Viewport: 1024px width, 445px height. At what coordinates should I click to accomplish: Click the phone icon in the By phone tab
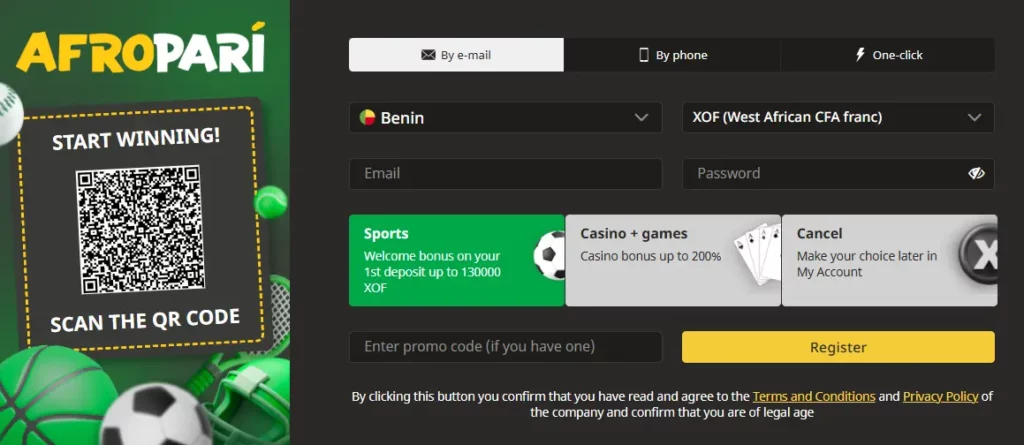click(x=644, y=55)
